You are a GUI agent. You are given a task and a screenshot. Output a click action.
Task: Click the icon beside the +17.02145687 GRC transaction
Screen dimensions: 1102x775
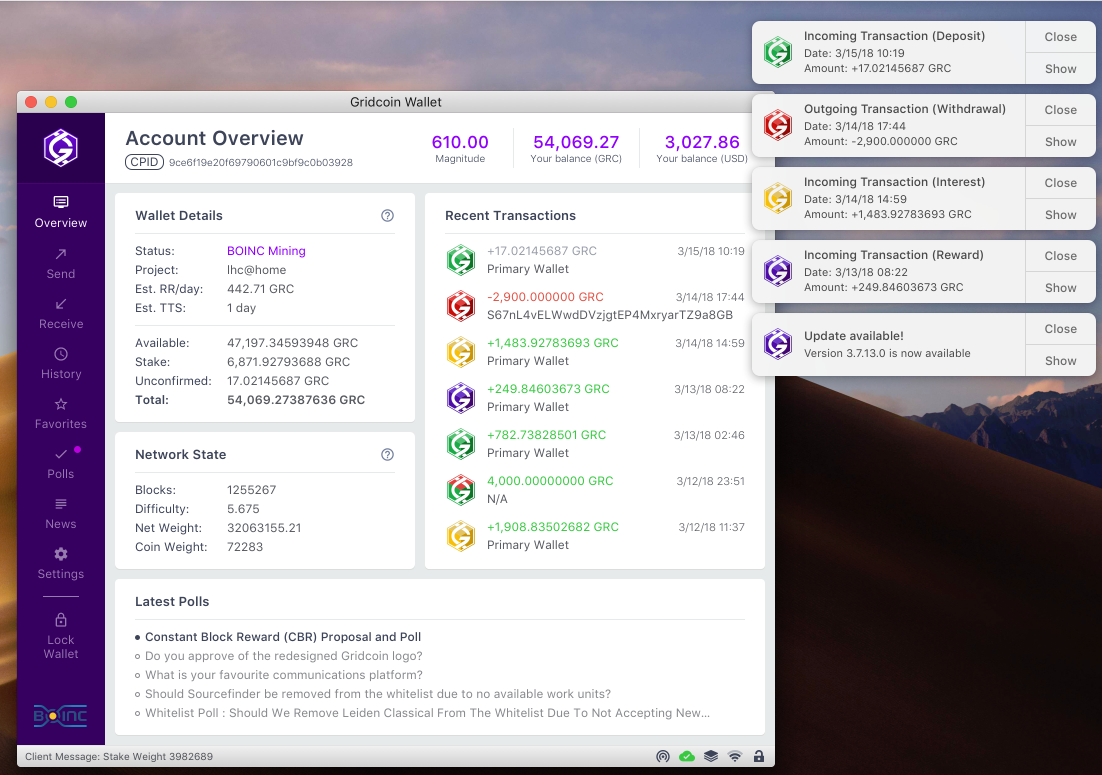[x=461, y=260]
